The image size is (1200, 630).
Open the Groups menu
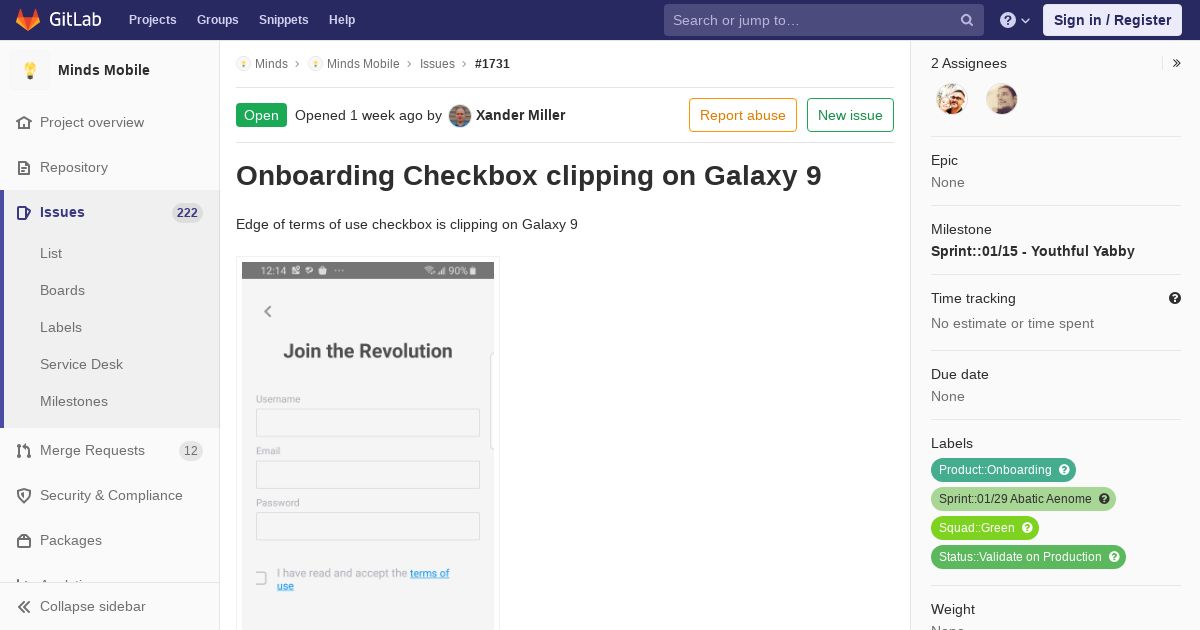coord(217,20)
